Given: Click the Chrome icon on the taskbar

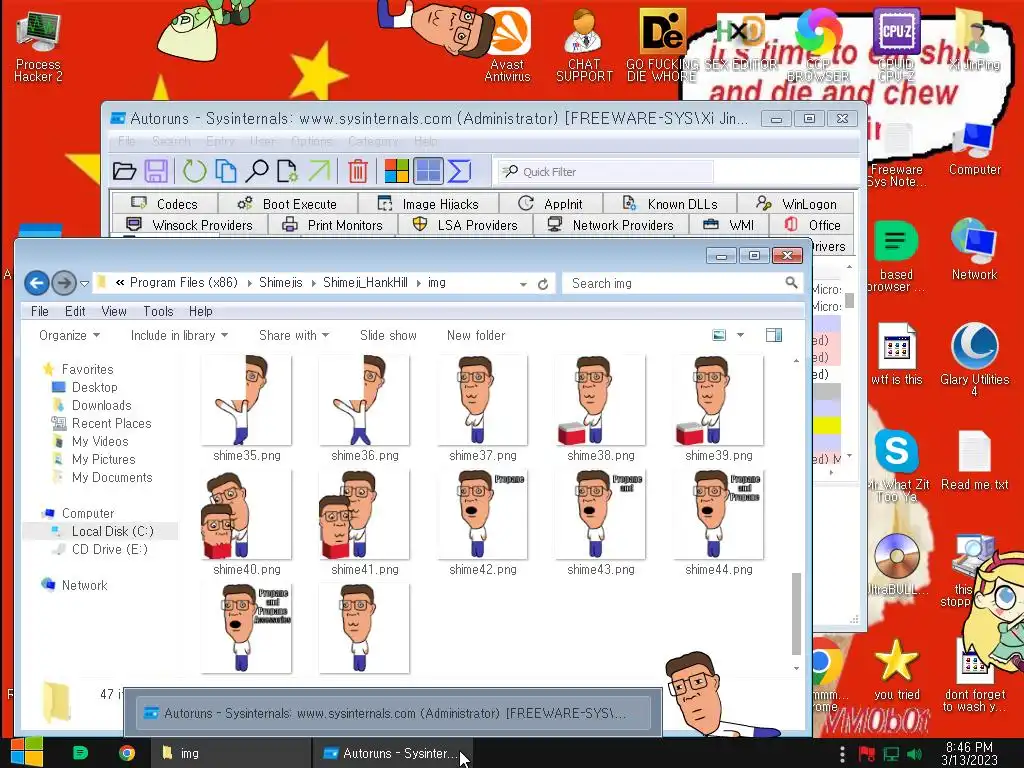Looking at the screenshot, I should click(x=127, y=753).
